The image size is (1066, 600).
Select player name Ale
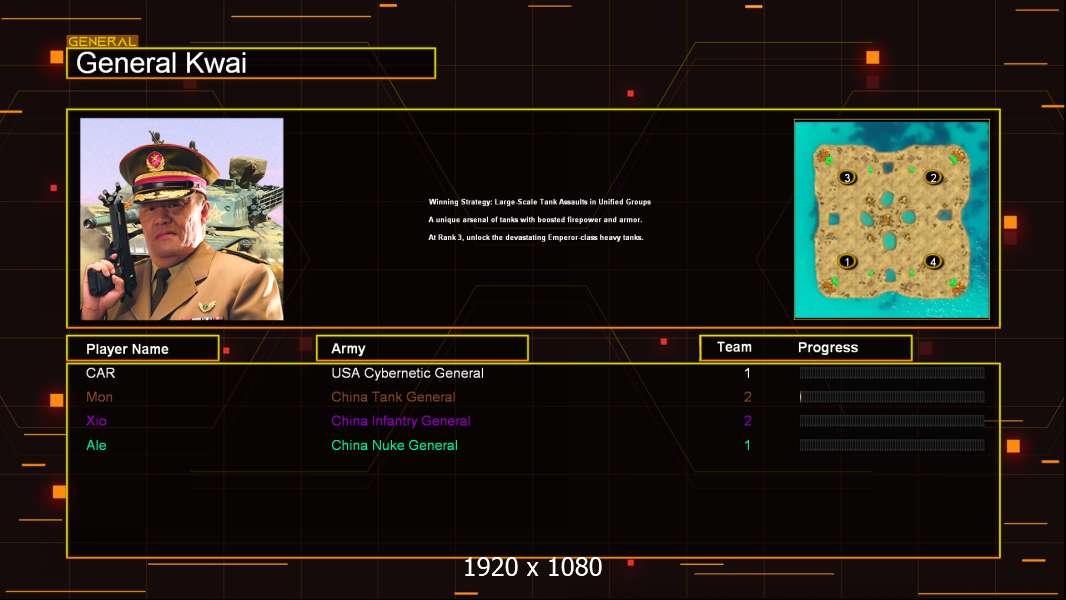point(96,445)
